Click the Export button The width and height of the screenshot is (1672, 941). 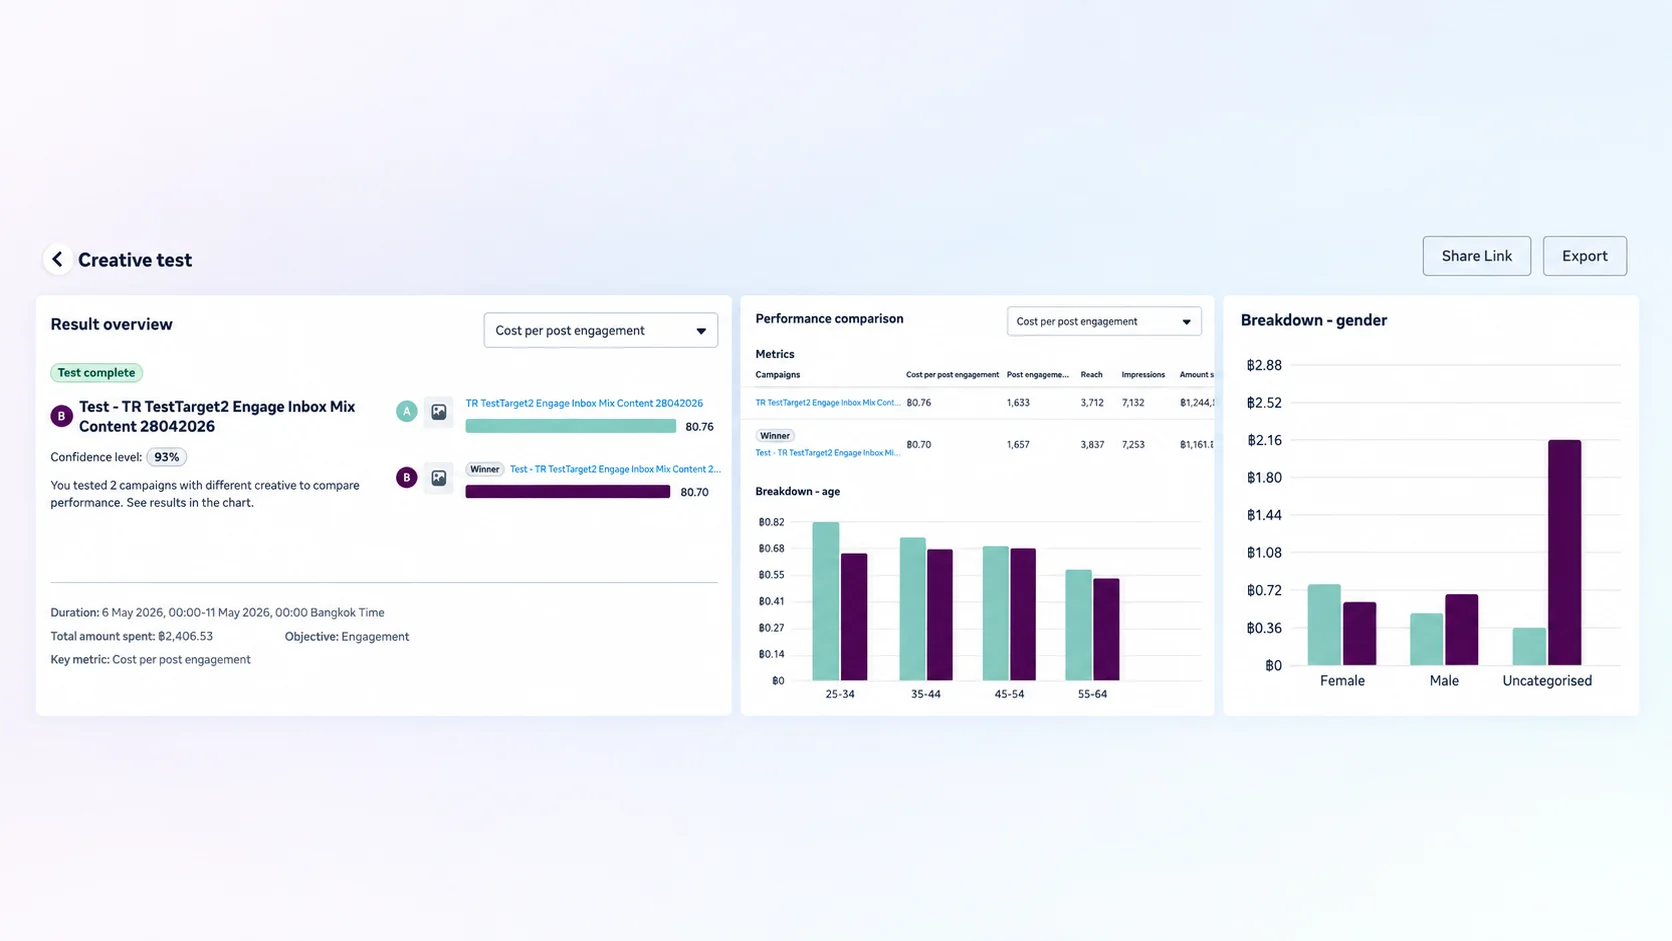(x=1584, y=256)
